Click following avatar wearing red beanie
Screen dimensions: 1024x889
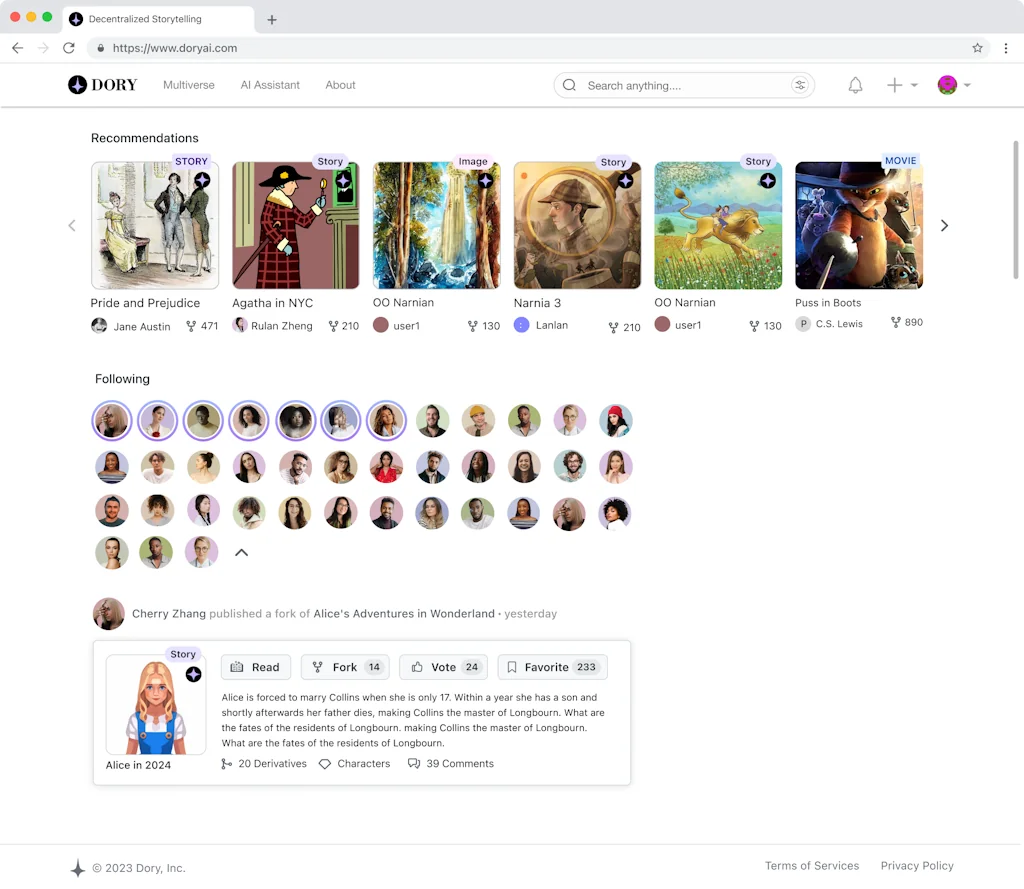(615, 421)
